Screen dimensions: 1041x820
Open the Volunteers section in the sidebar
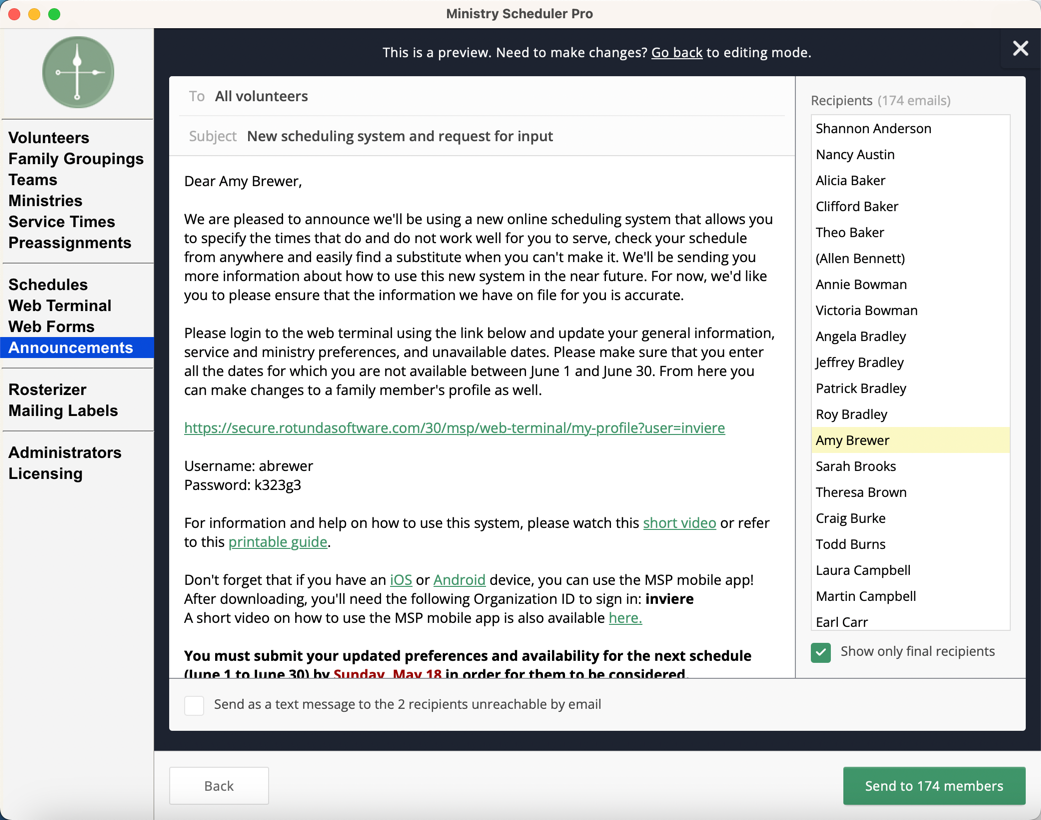[48, 137]
